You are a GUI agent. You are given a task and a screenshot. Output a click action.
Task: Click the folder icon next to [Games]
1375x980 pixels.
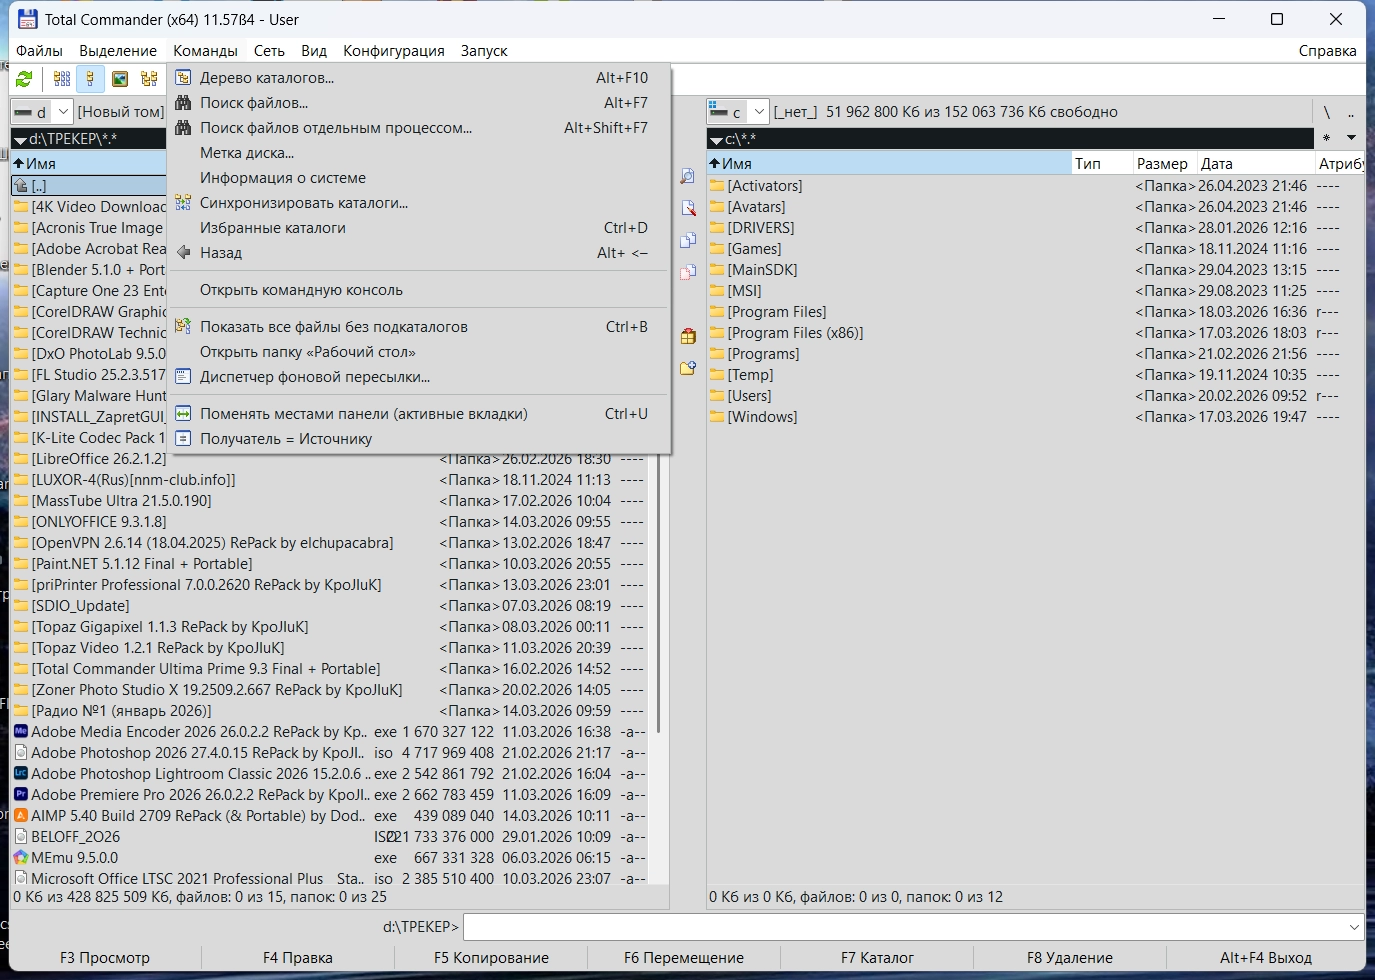[x=717, y=248]
